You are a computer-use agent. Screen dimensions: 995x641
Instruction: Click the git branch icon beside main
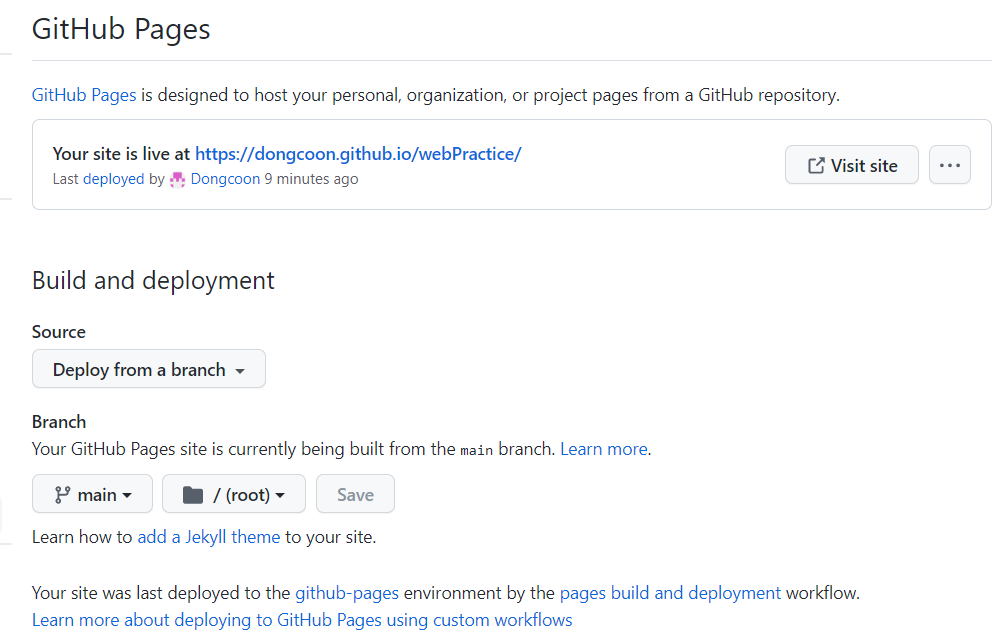point(62,495)
